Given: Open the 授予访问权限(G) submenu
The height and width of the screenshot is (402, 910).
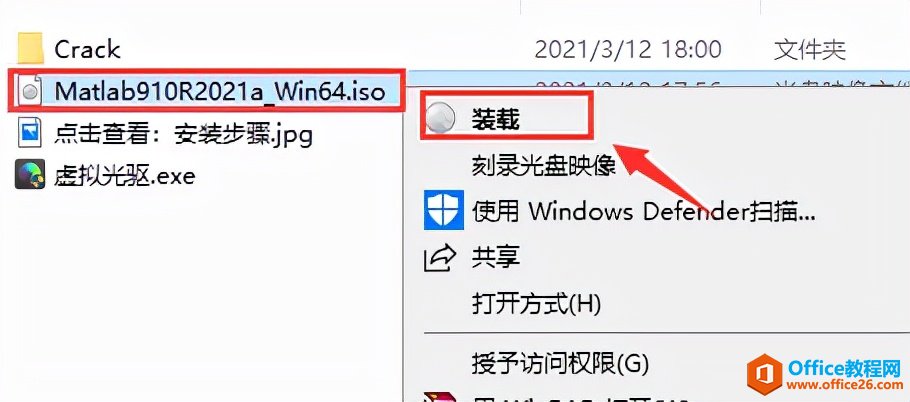Looking at the screenshot, I should 559,364.
